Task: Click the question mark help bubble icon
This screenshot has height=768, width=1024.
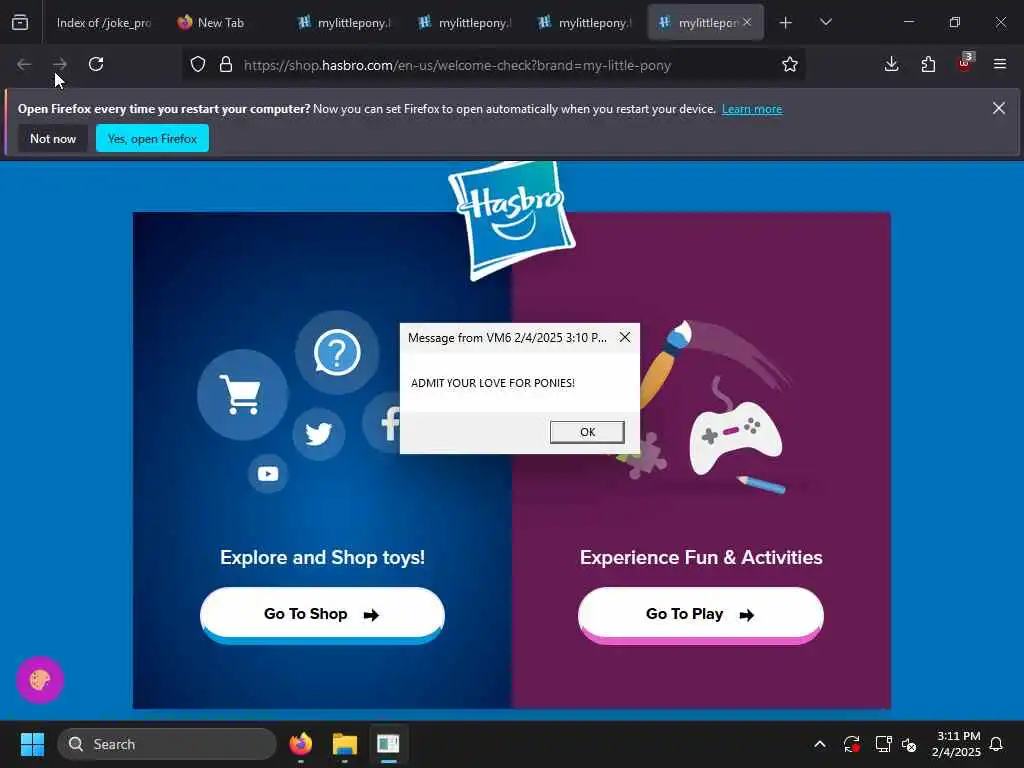Action: [x=337, y=353]
